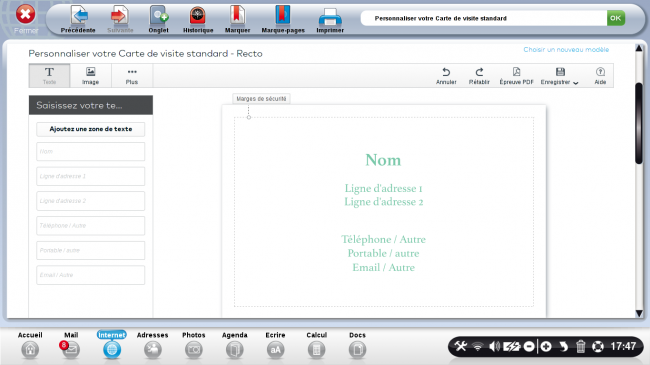Image resolution: width=650 pixels, height=365 pixels.
Task: Click the Email / Autre input field
Action: pyautogui.click(x=91, y=275)
